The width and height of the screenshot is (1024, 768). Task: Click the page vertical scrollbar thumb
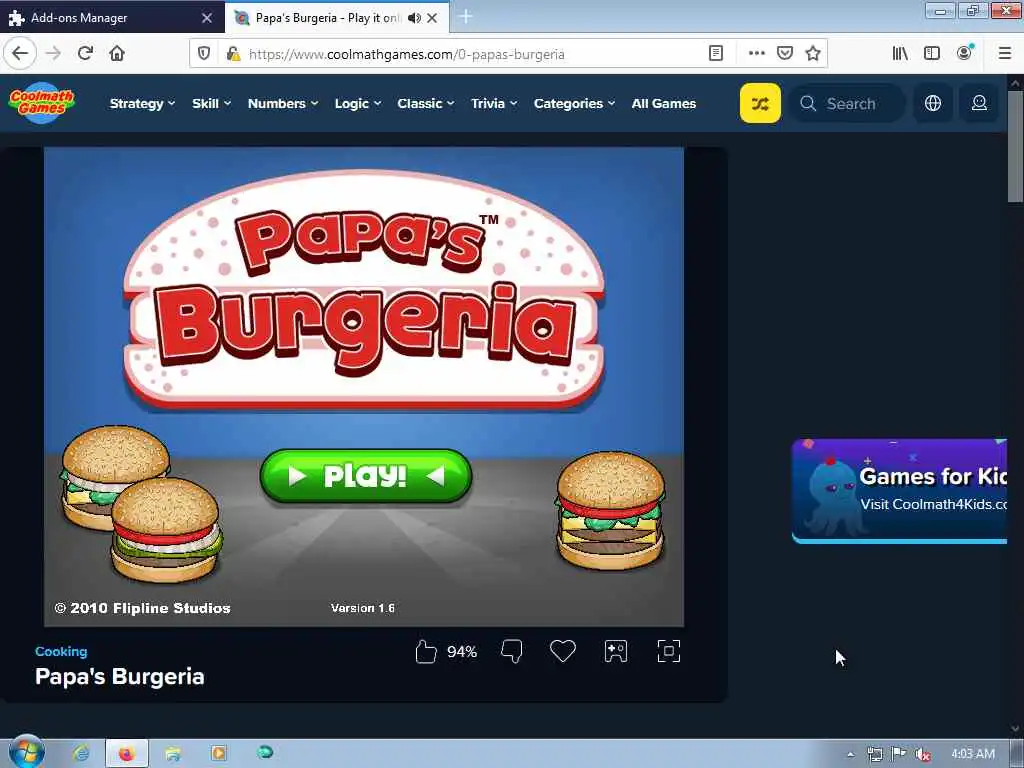(x=1015, y=147)
